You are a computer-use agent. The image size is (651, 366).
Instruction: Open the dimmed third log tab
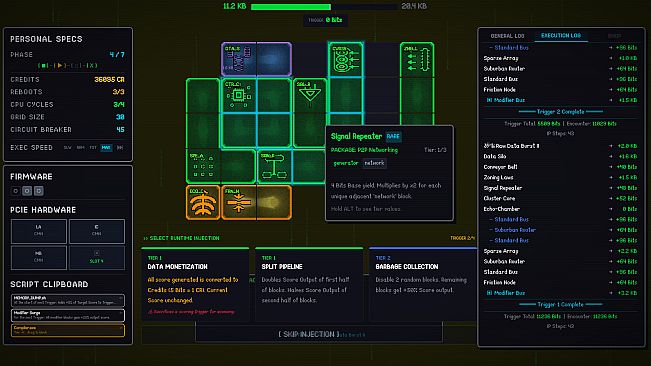(x=614, y=36)
